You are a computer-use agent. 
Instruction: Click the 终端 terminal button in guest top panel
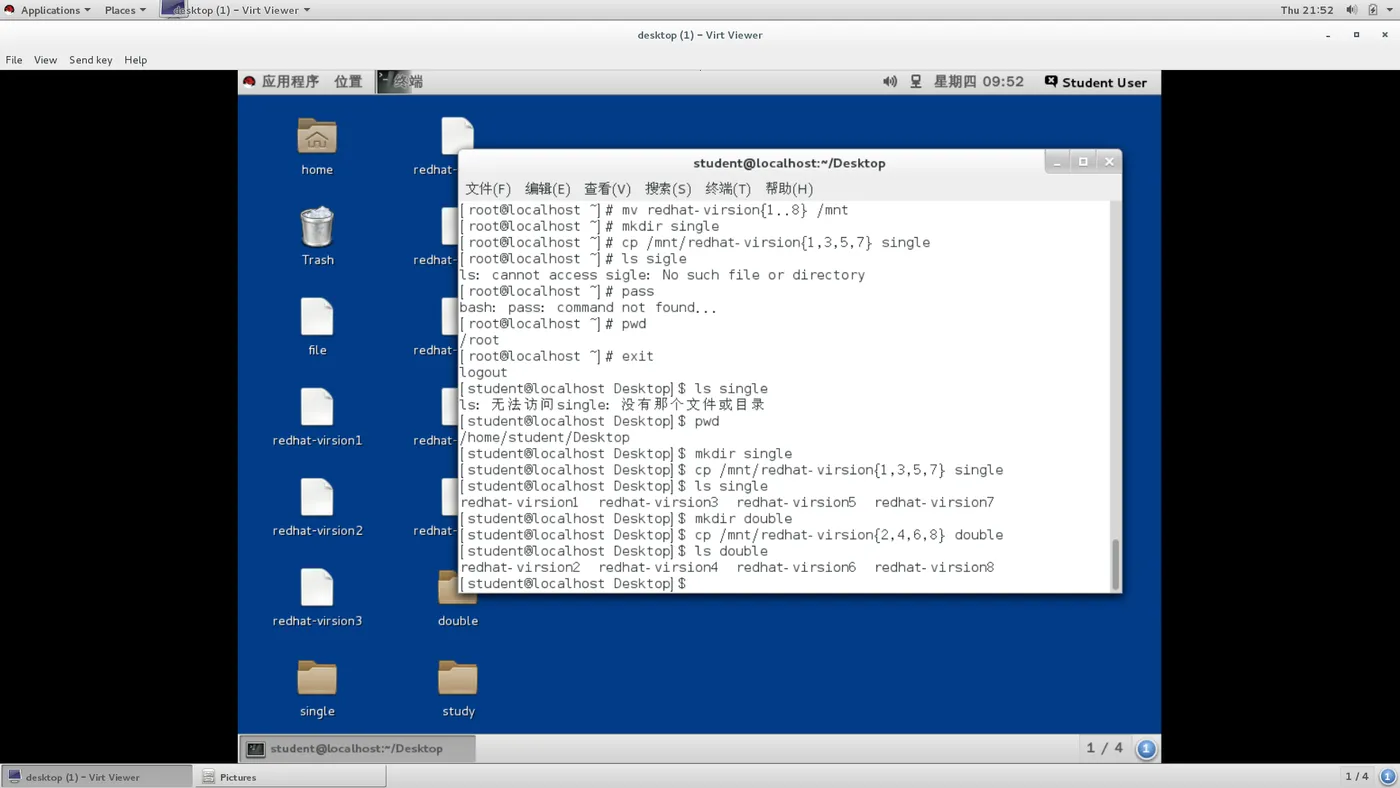tap(400, 82)
